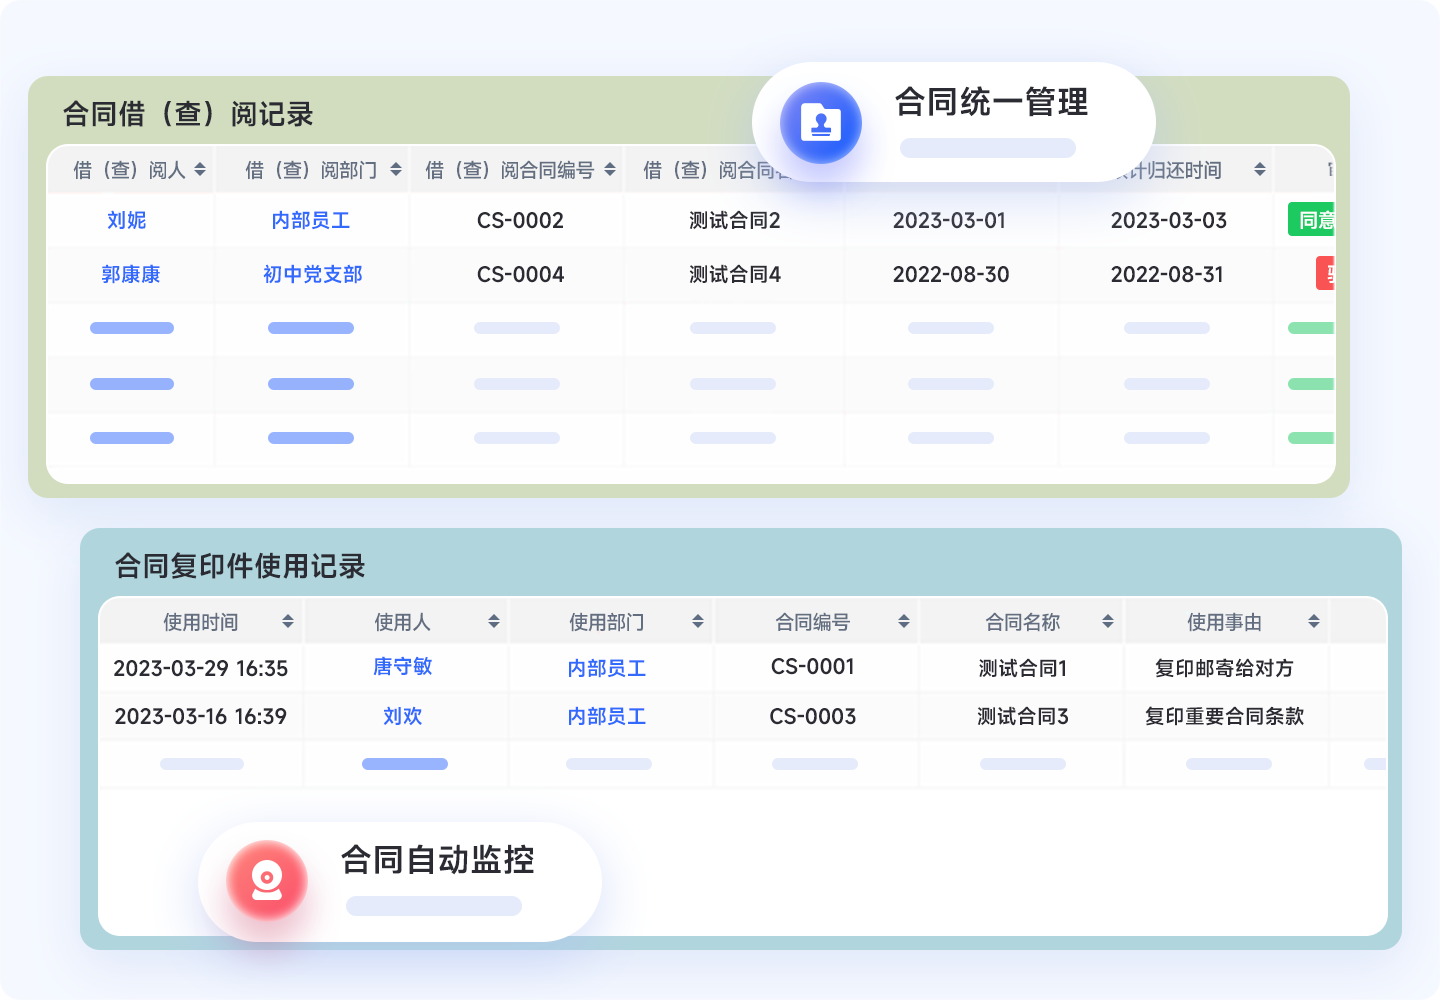Select cell 2023-03-29 16:35
Screen dimensions: 1440x1000
pyautogui.click(x=201, y=668)
